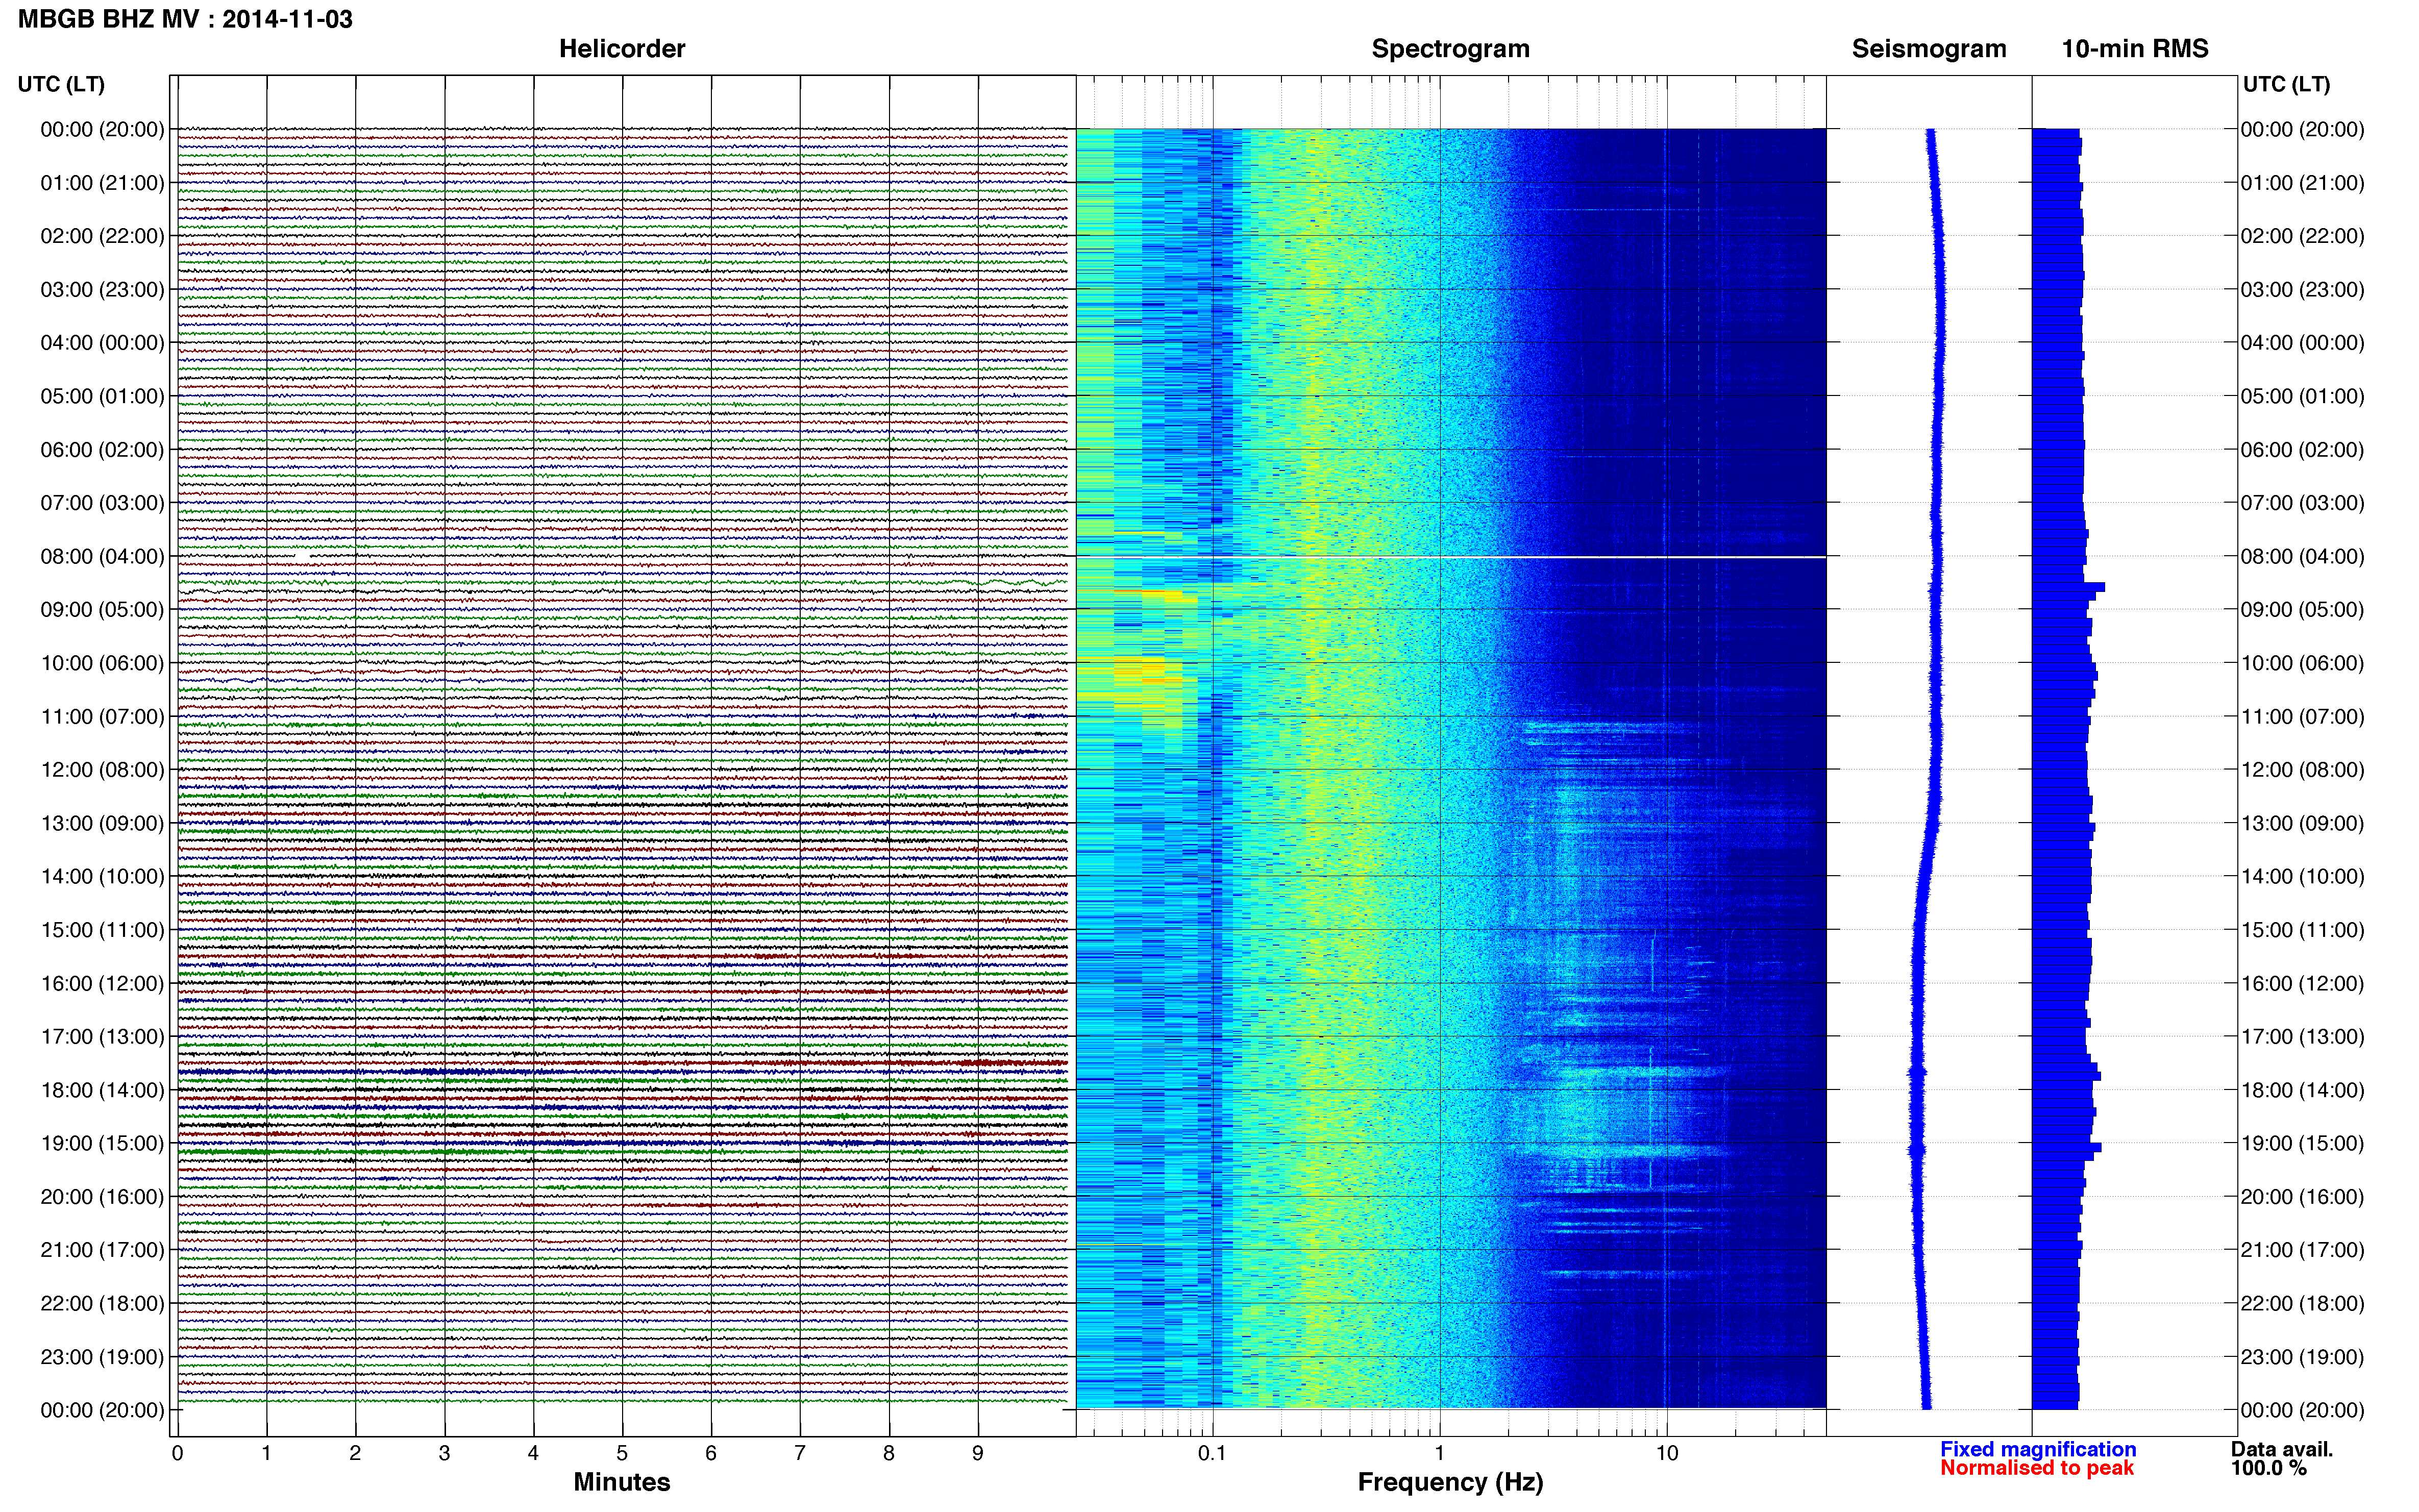Click left time label 19:00 (15:00)
2419x1512 pixels.
pyautogui.click(x=102, y=1143)
